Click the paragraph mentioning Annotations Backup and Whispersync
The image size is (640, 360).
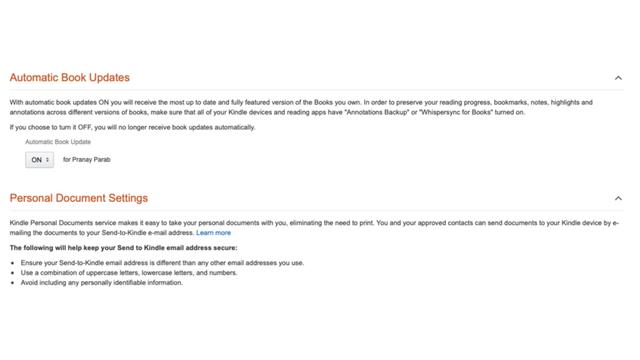[301, 107]
